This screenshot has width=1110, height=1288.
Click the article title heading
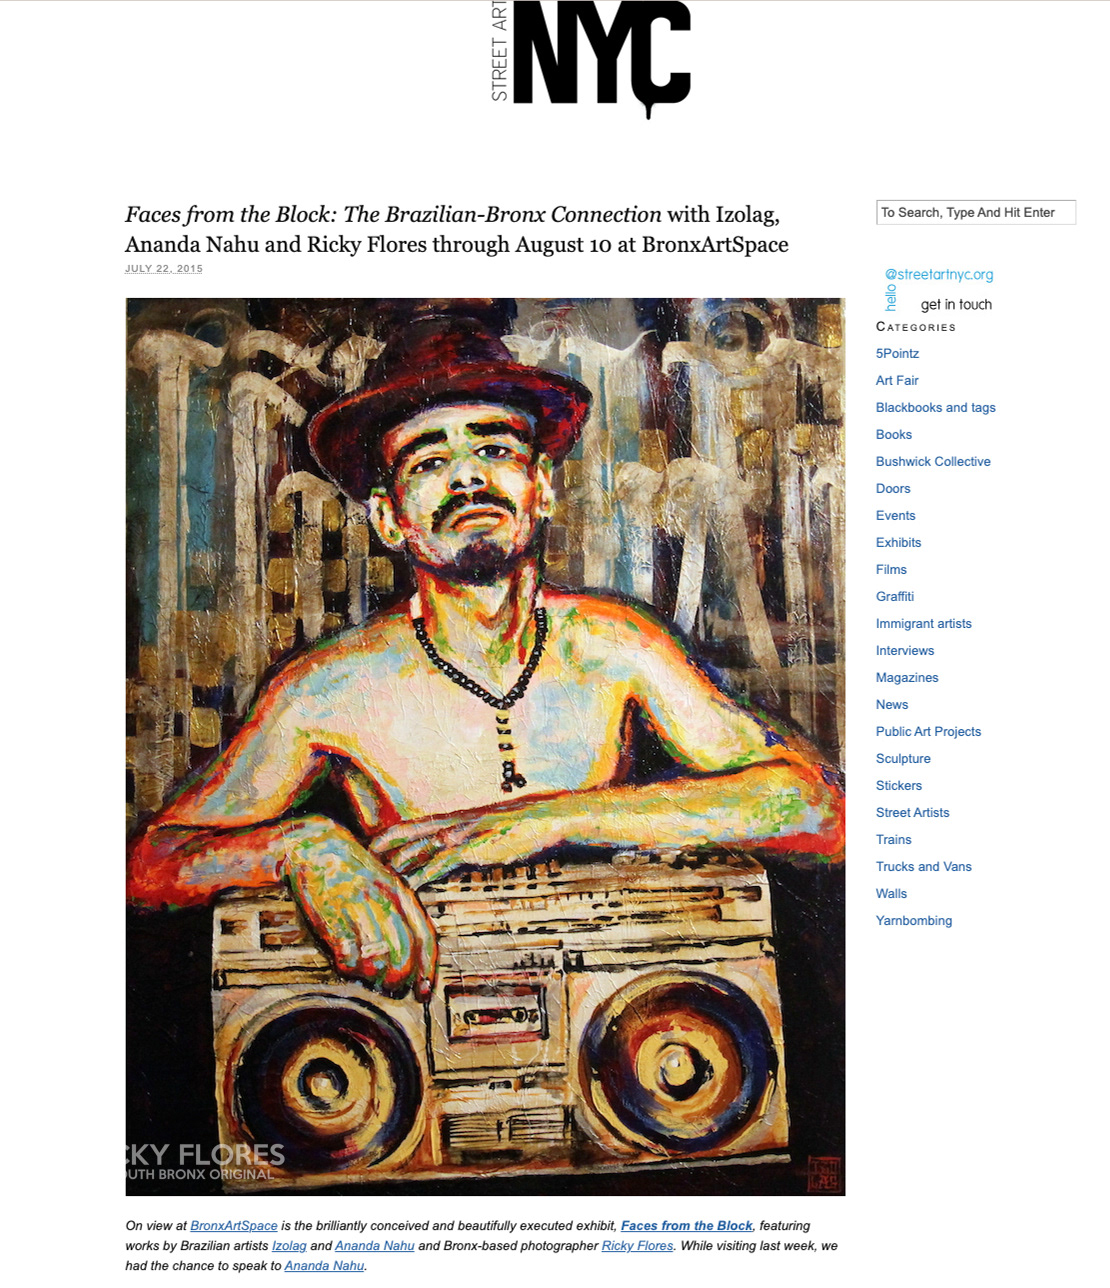point(457,229)
